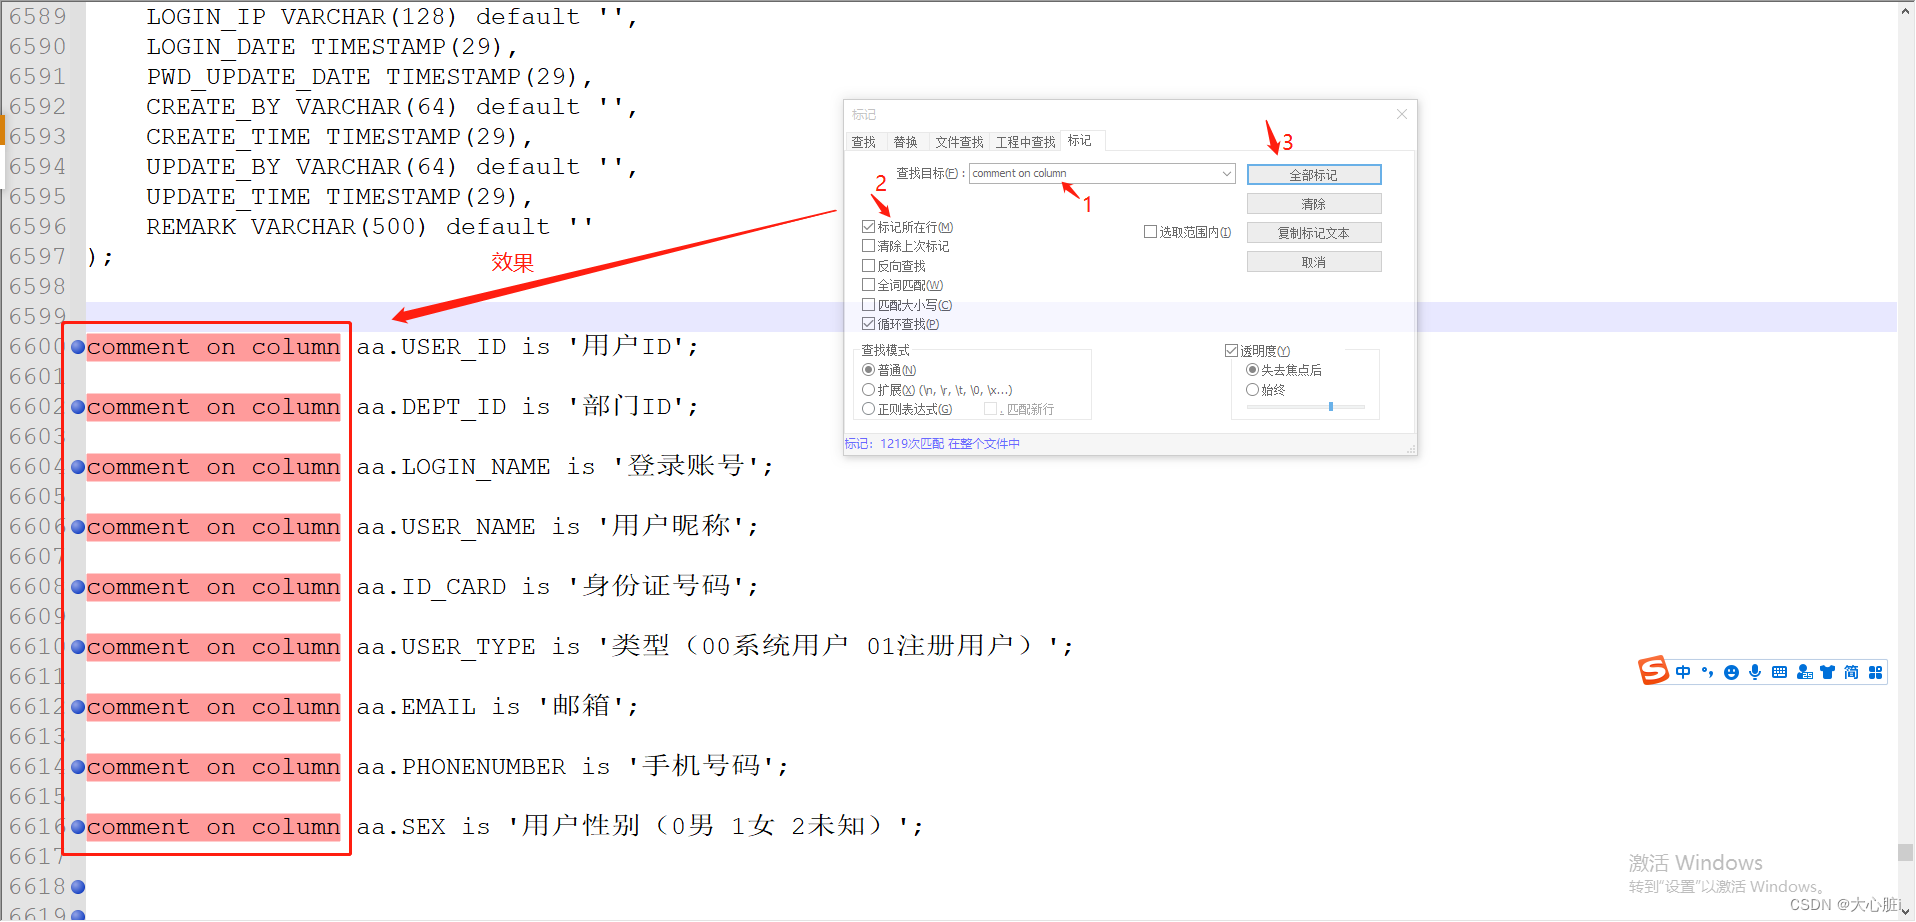Select the 普通 search mode radio button

click(868, 370)
